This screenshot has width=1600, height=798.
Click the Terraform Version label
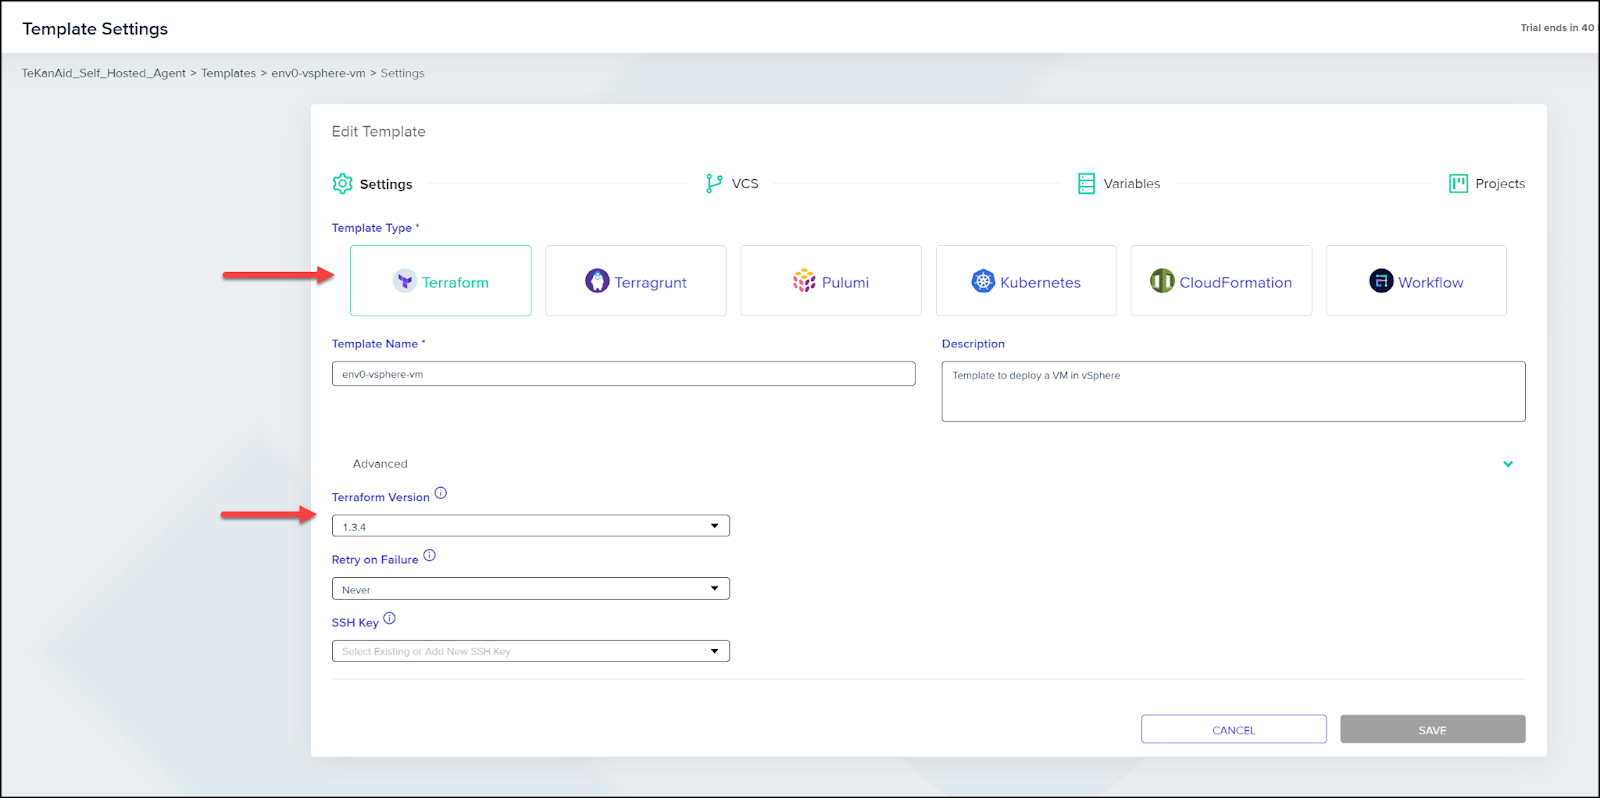(381, 497)
